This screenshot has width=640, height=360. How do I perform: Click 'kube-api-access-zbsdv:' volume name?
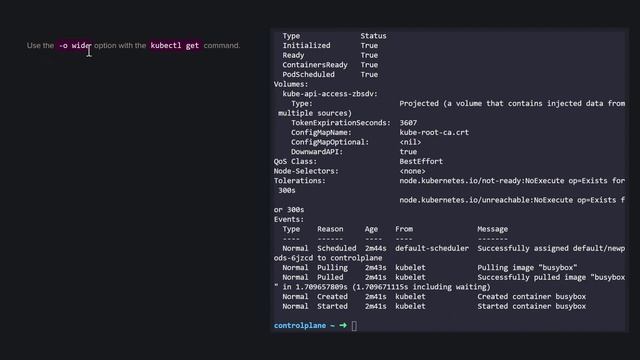[x=330, y=94]
